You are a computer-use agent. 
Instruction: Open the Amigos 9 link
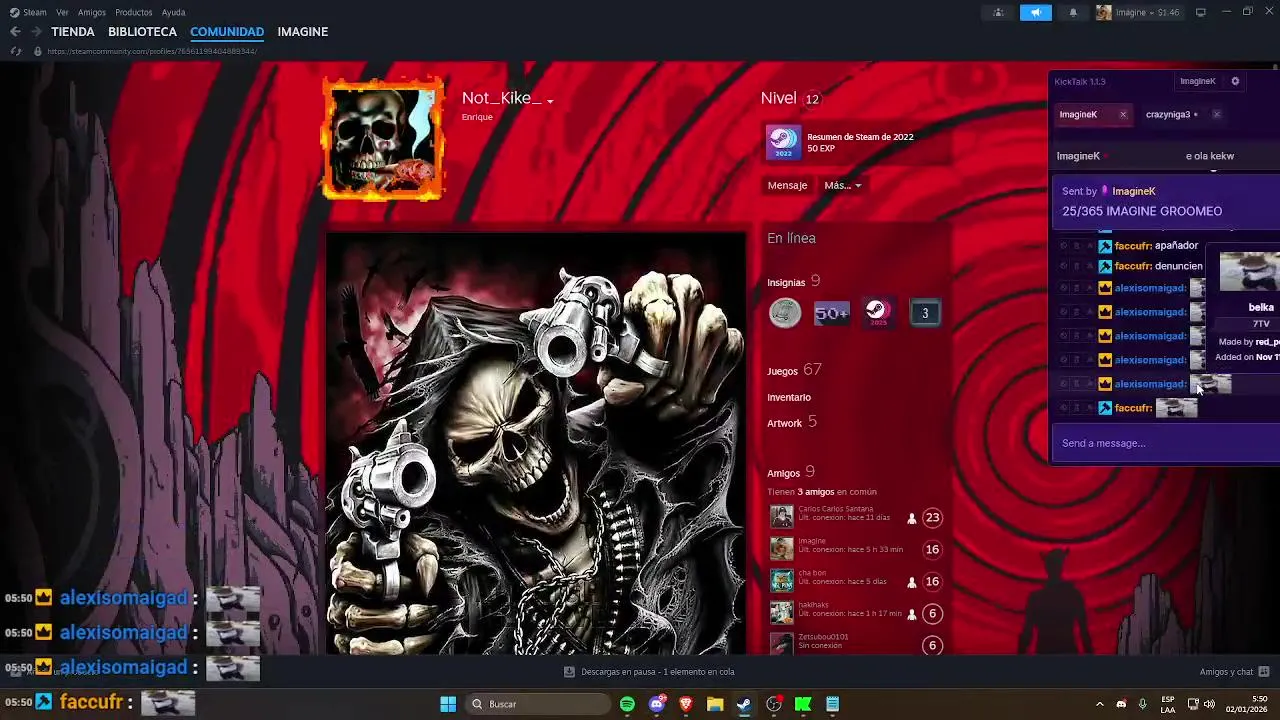pyautogui.click(x=791, y=472)
